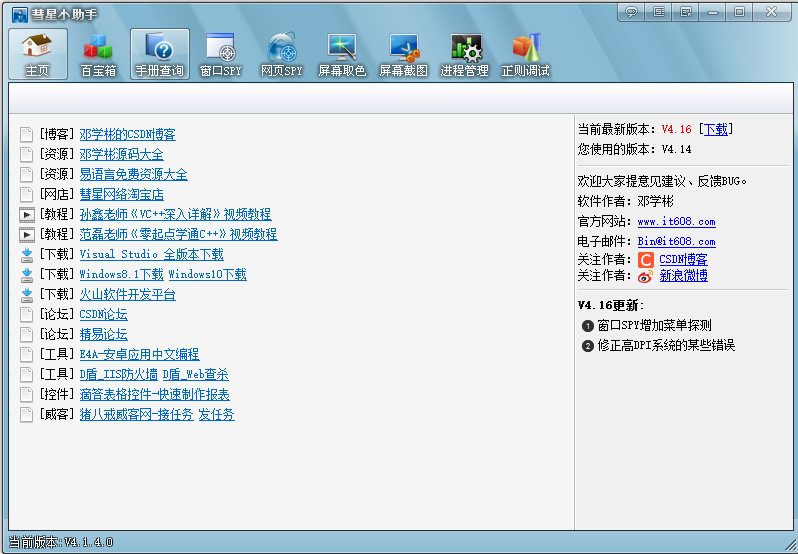Viewport: 798px width, 554px height.
Task: Click the Bin@it608.com email link
Action: 676,242
